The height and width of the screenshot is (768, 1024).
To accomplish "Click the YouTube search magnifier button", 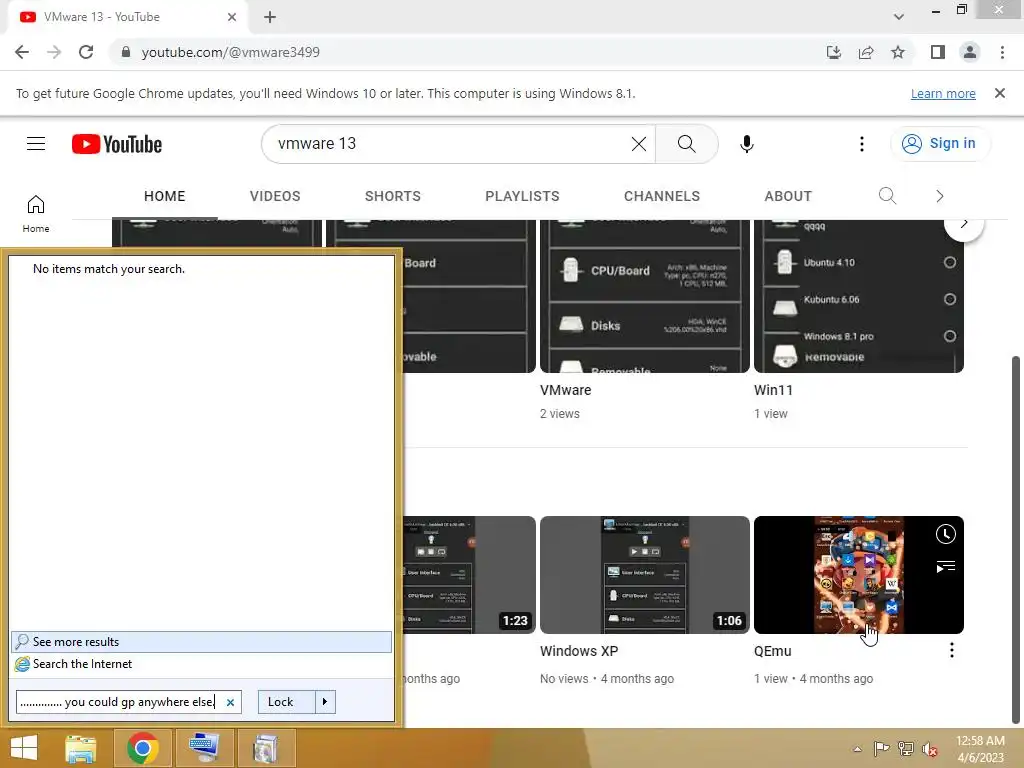I will tap(686, 144).
